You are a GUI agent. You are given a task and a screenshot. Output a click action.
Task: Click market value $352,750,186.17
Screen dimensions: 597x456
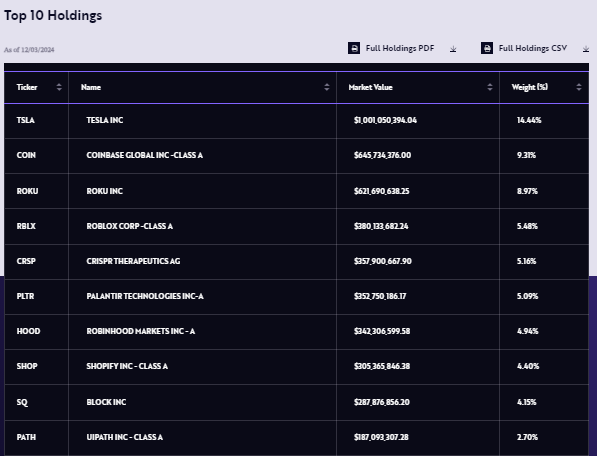tap(380, 296)
